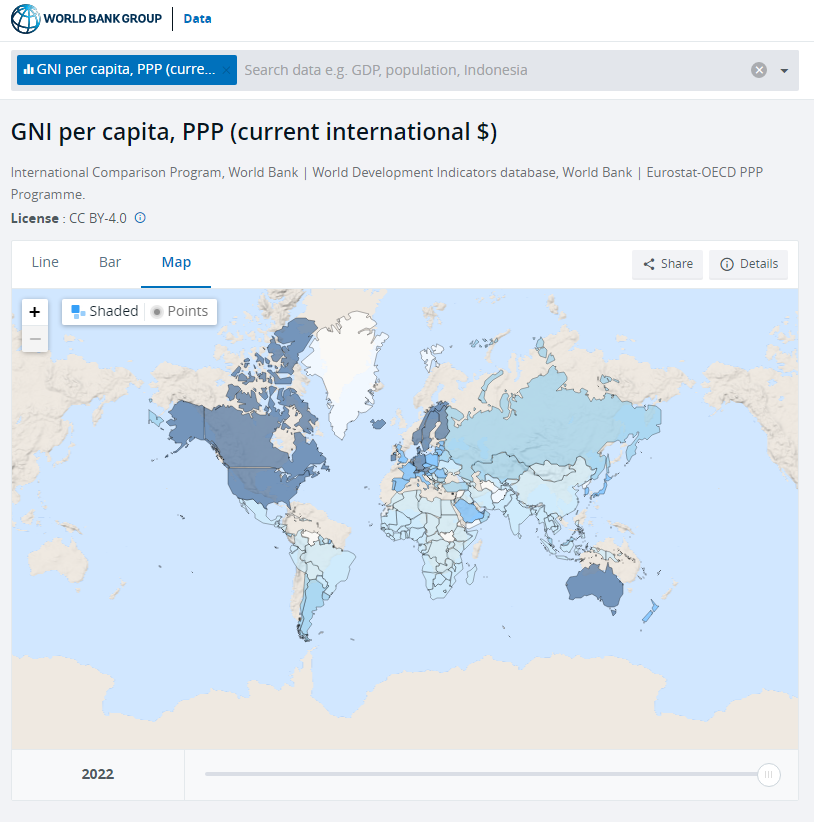Viewport: 814px width, 822px height.
Task: Open the Data link in header
Action: point(197,19)
